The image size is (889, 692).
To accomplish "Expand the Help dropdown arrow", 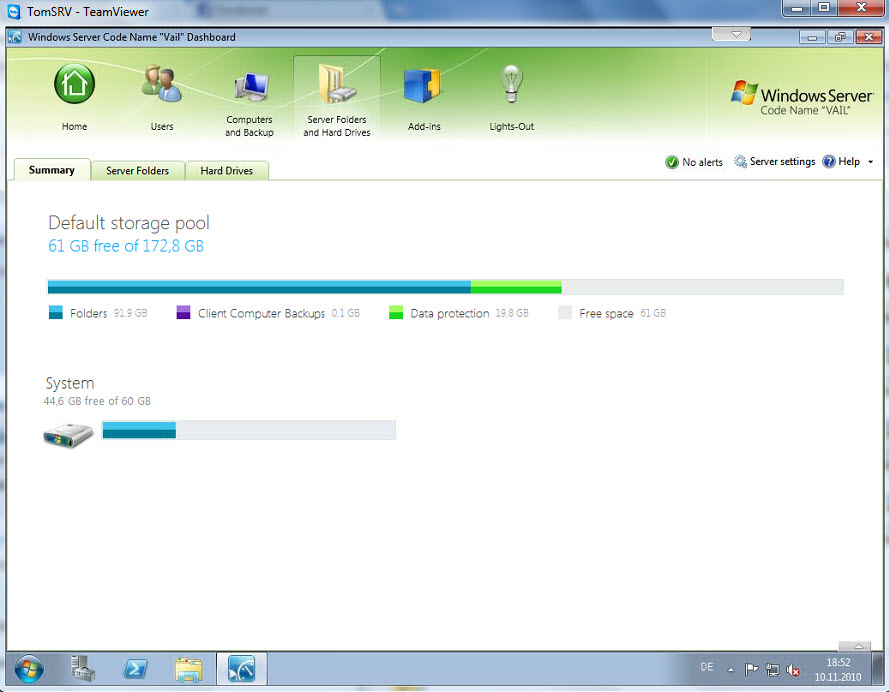I will pyautogui.click(x=870, y=162).
